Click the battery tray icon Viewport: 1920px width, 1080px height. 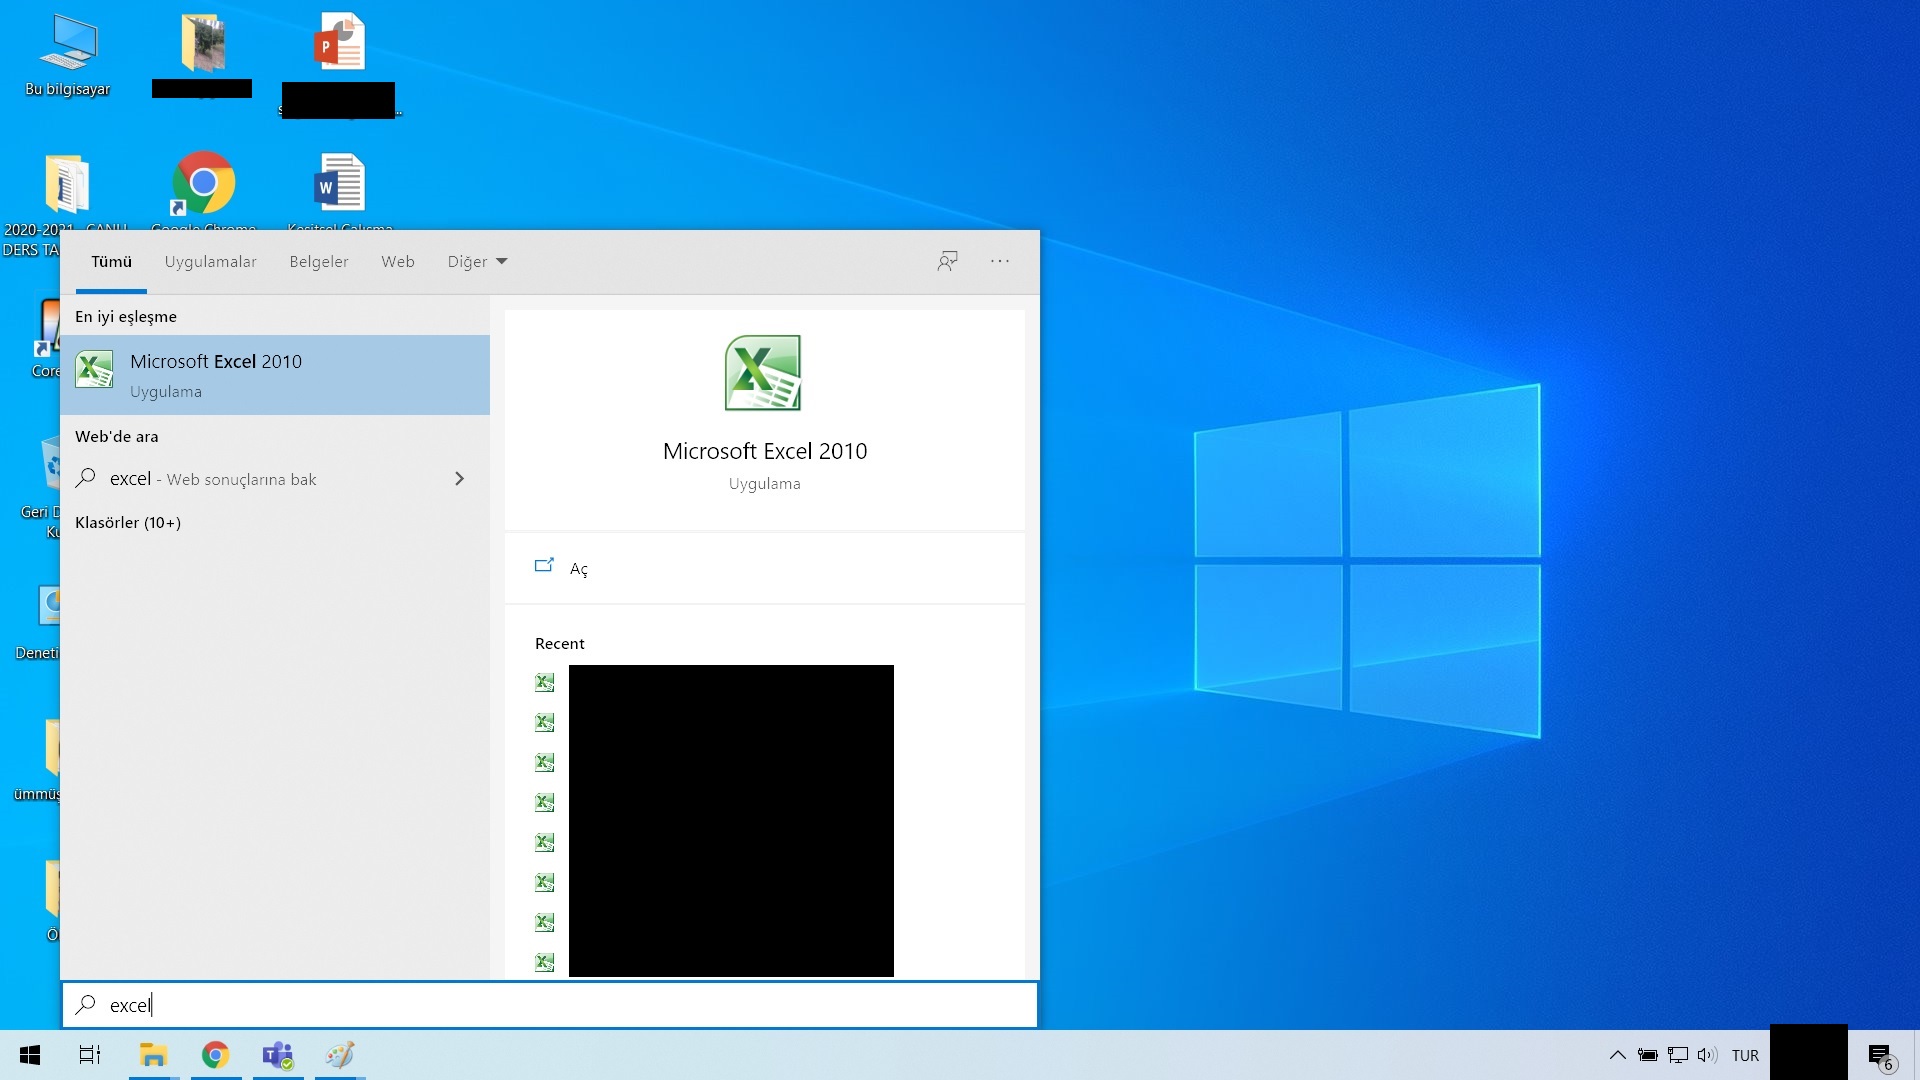coord(1647,1055)
